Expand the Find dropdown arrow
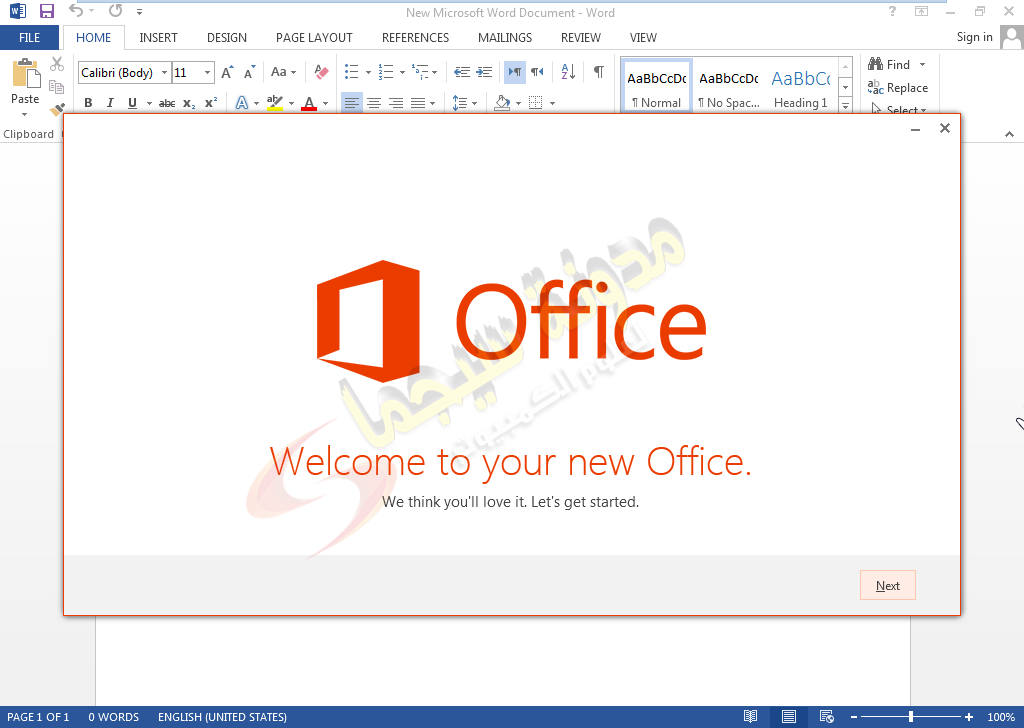Image resolution: width=1024 pixels, height=728 pixels. tap(922, 65)
